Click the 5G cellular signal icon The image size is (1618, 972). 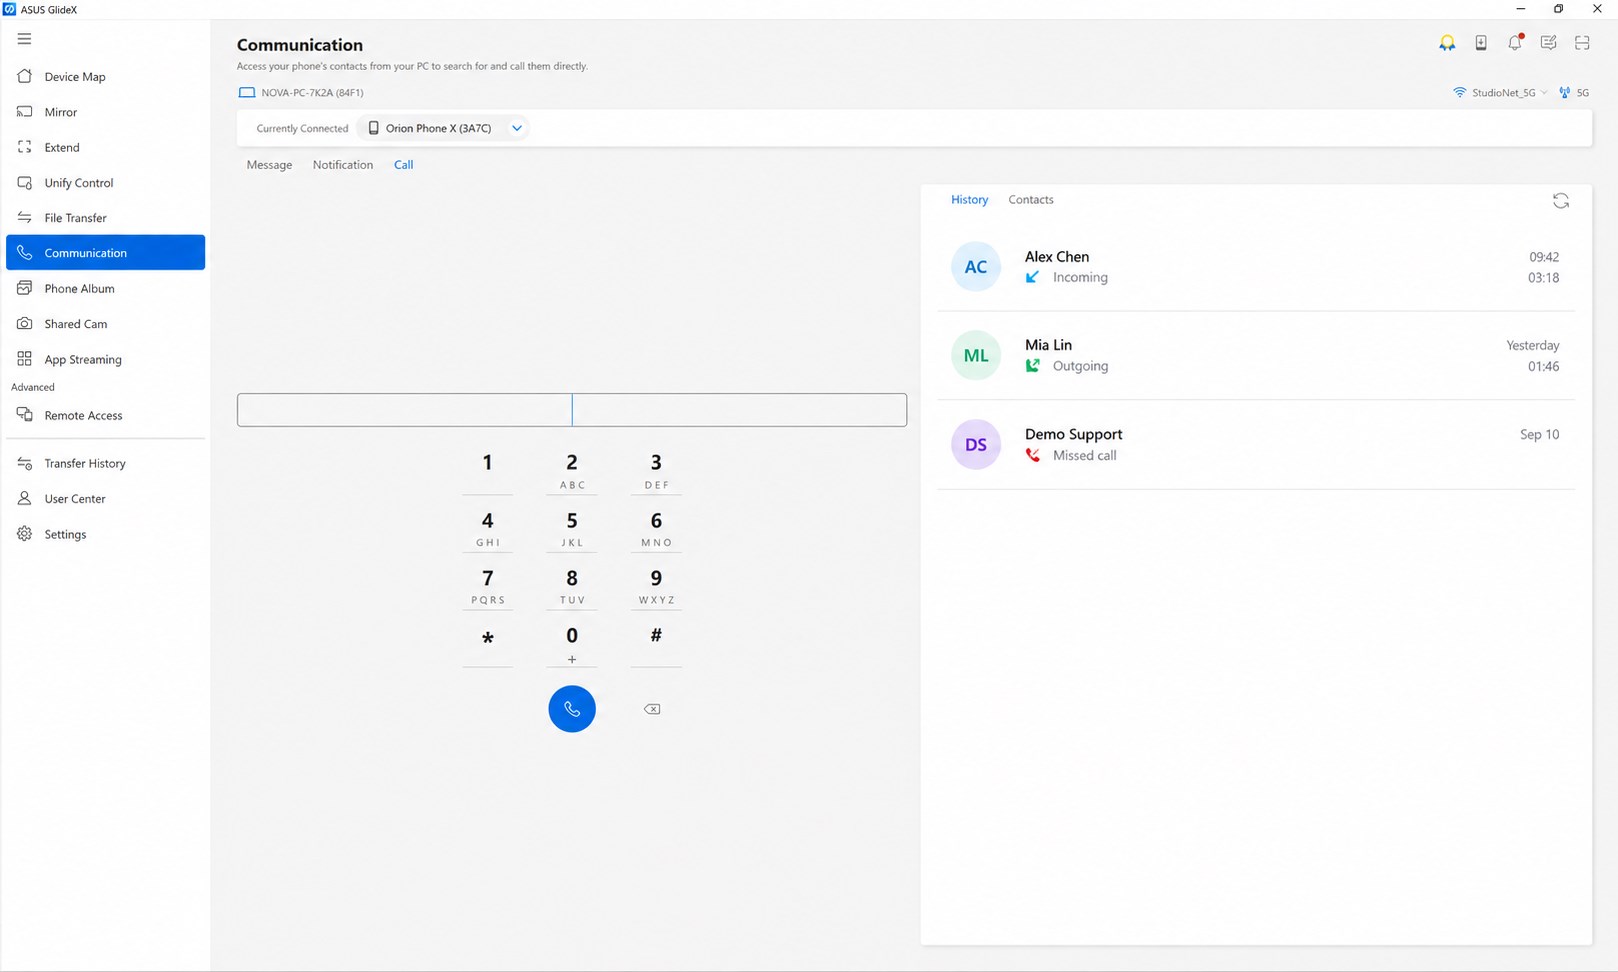[1565, 93]
